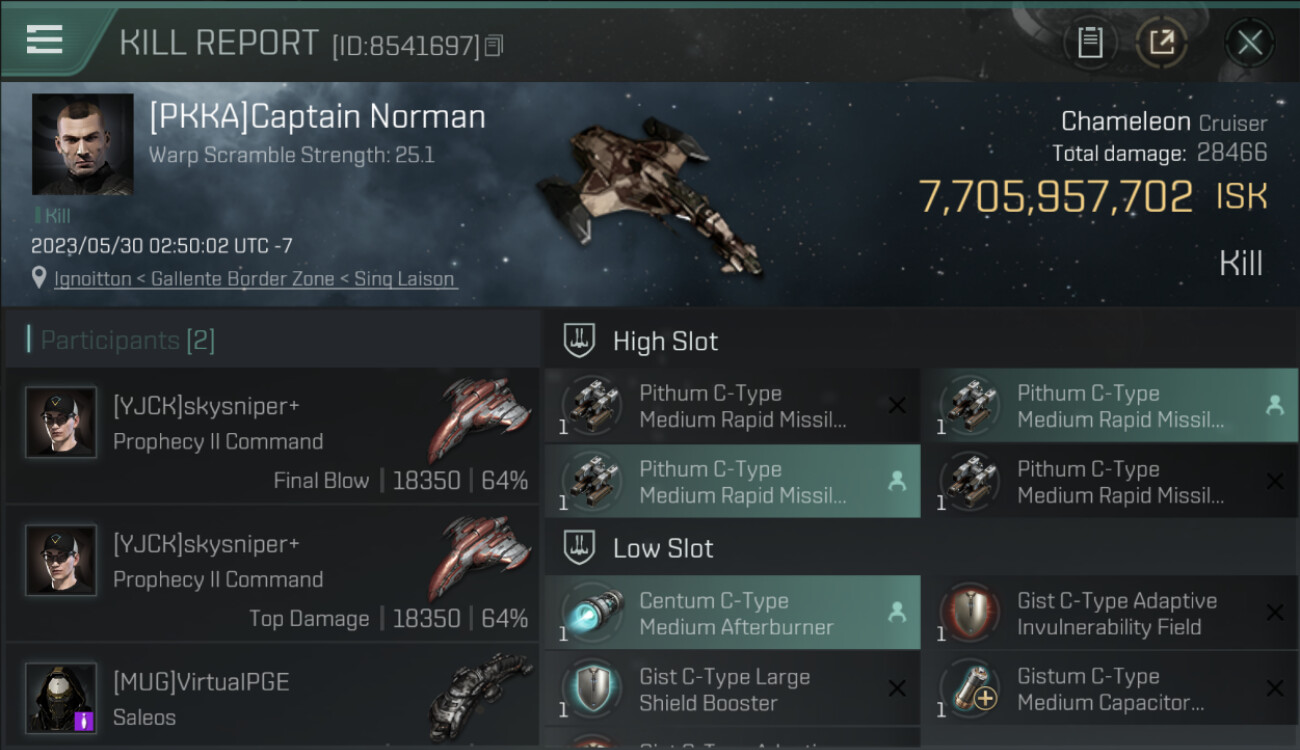
Task: Close the kill report window
Action: tap(1249, 42)
